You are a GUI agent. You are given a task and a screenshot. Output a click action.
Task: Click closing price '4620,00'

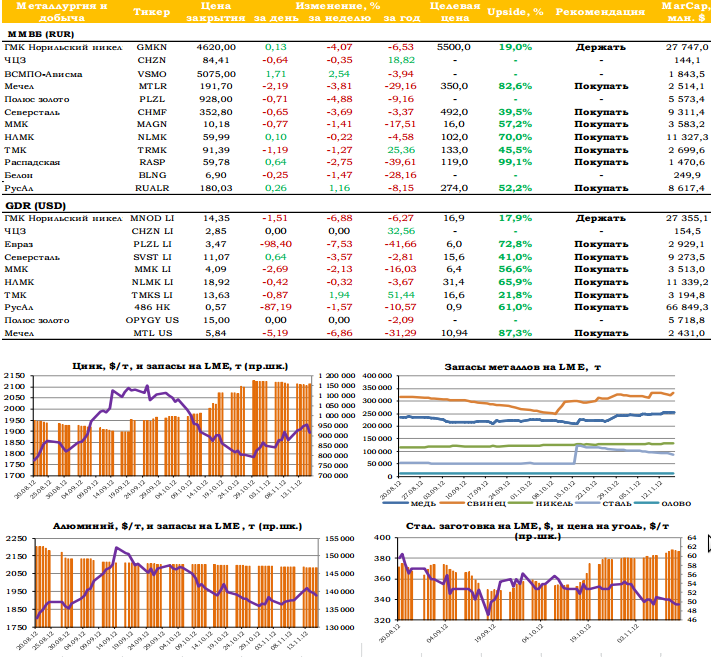point(216,47)
